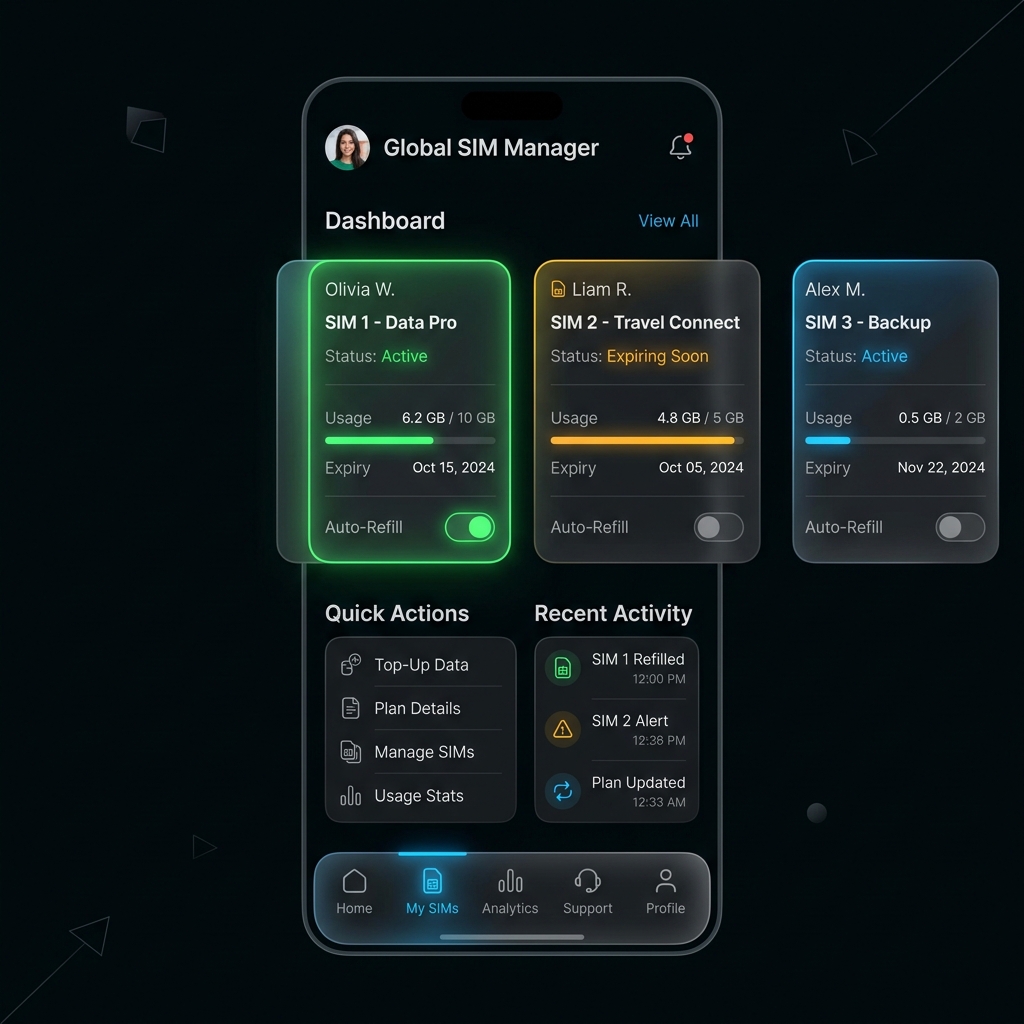Image resolution: width=1024 pixels, height=1024 pixels.
Task: Click the Plan Details document icon
Action: [351, 709]
